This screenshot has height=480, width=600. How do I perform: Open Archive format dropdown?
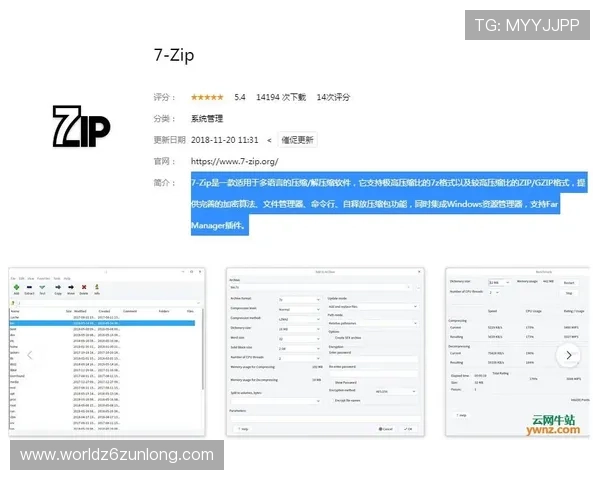[x=299, y=300]
